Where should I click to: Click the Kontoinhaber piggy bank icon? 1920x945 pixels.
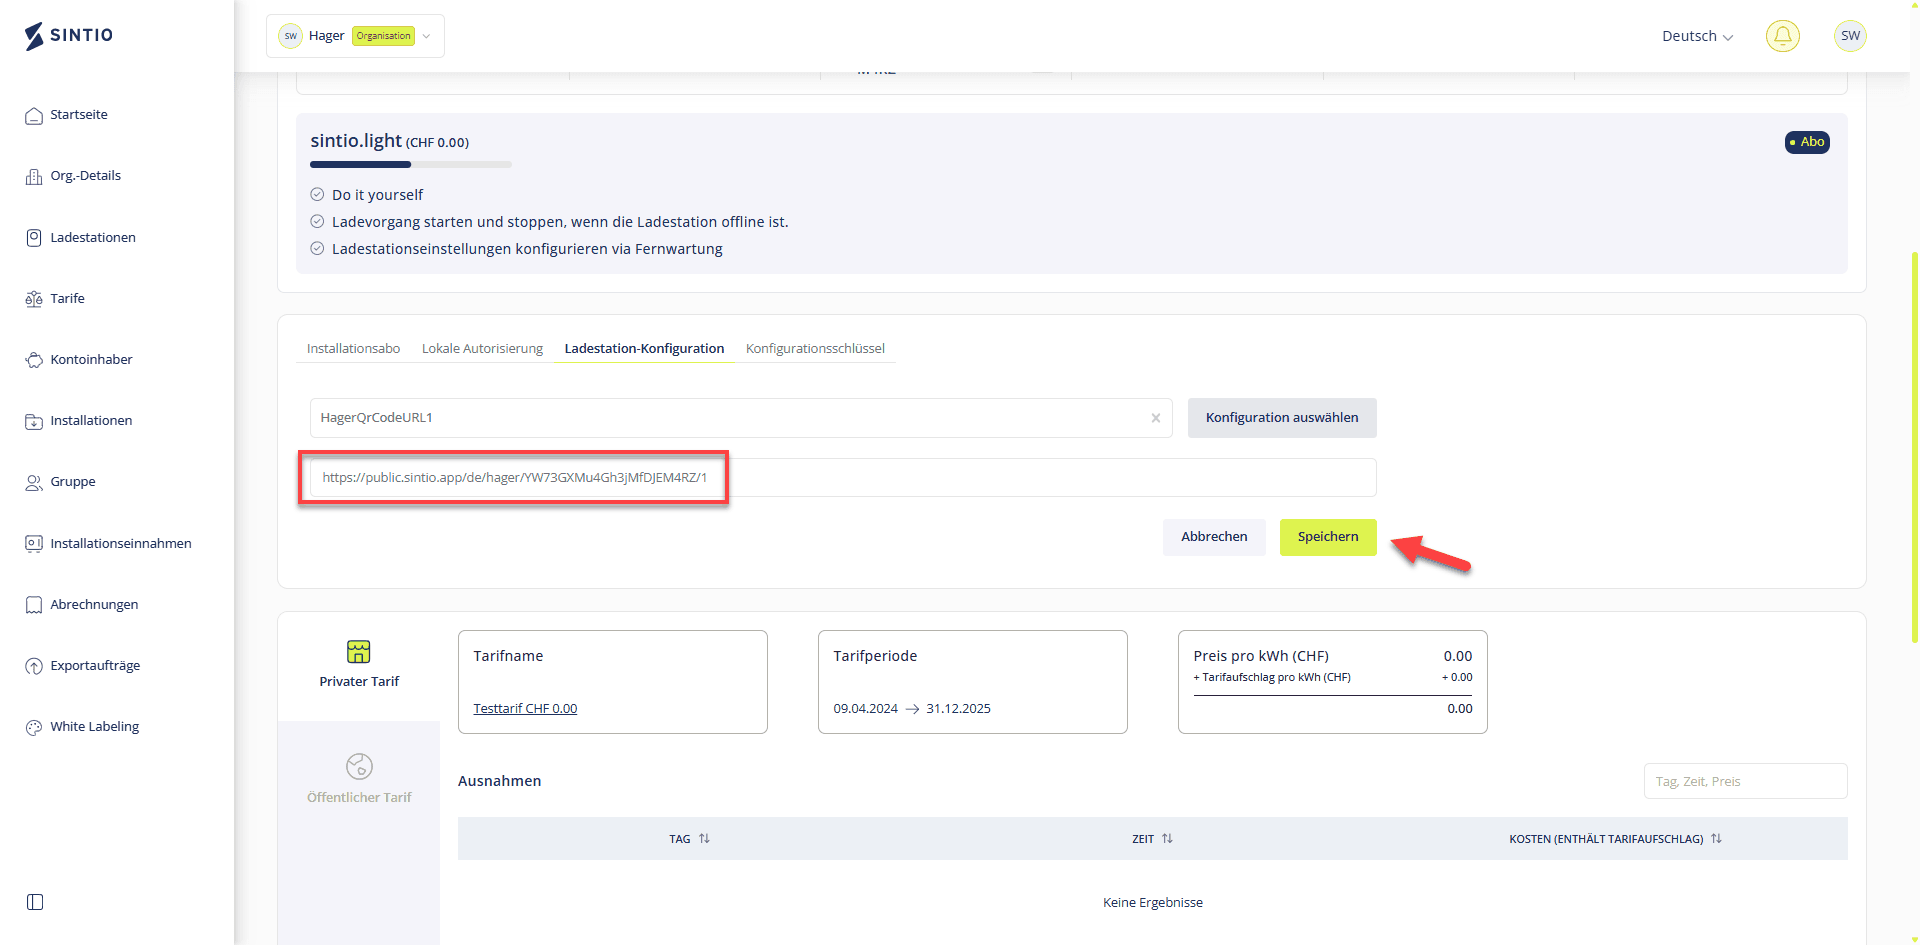pos(34,360)
